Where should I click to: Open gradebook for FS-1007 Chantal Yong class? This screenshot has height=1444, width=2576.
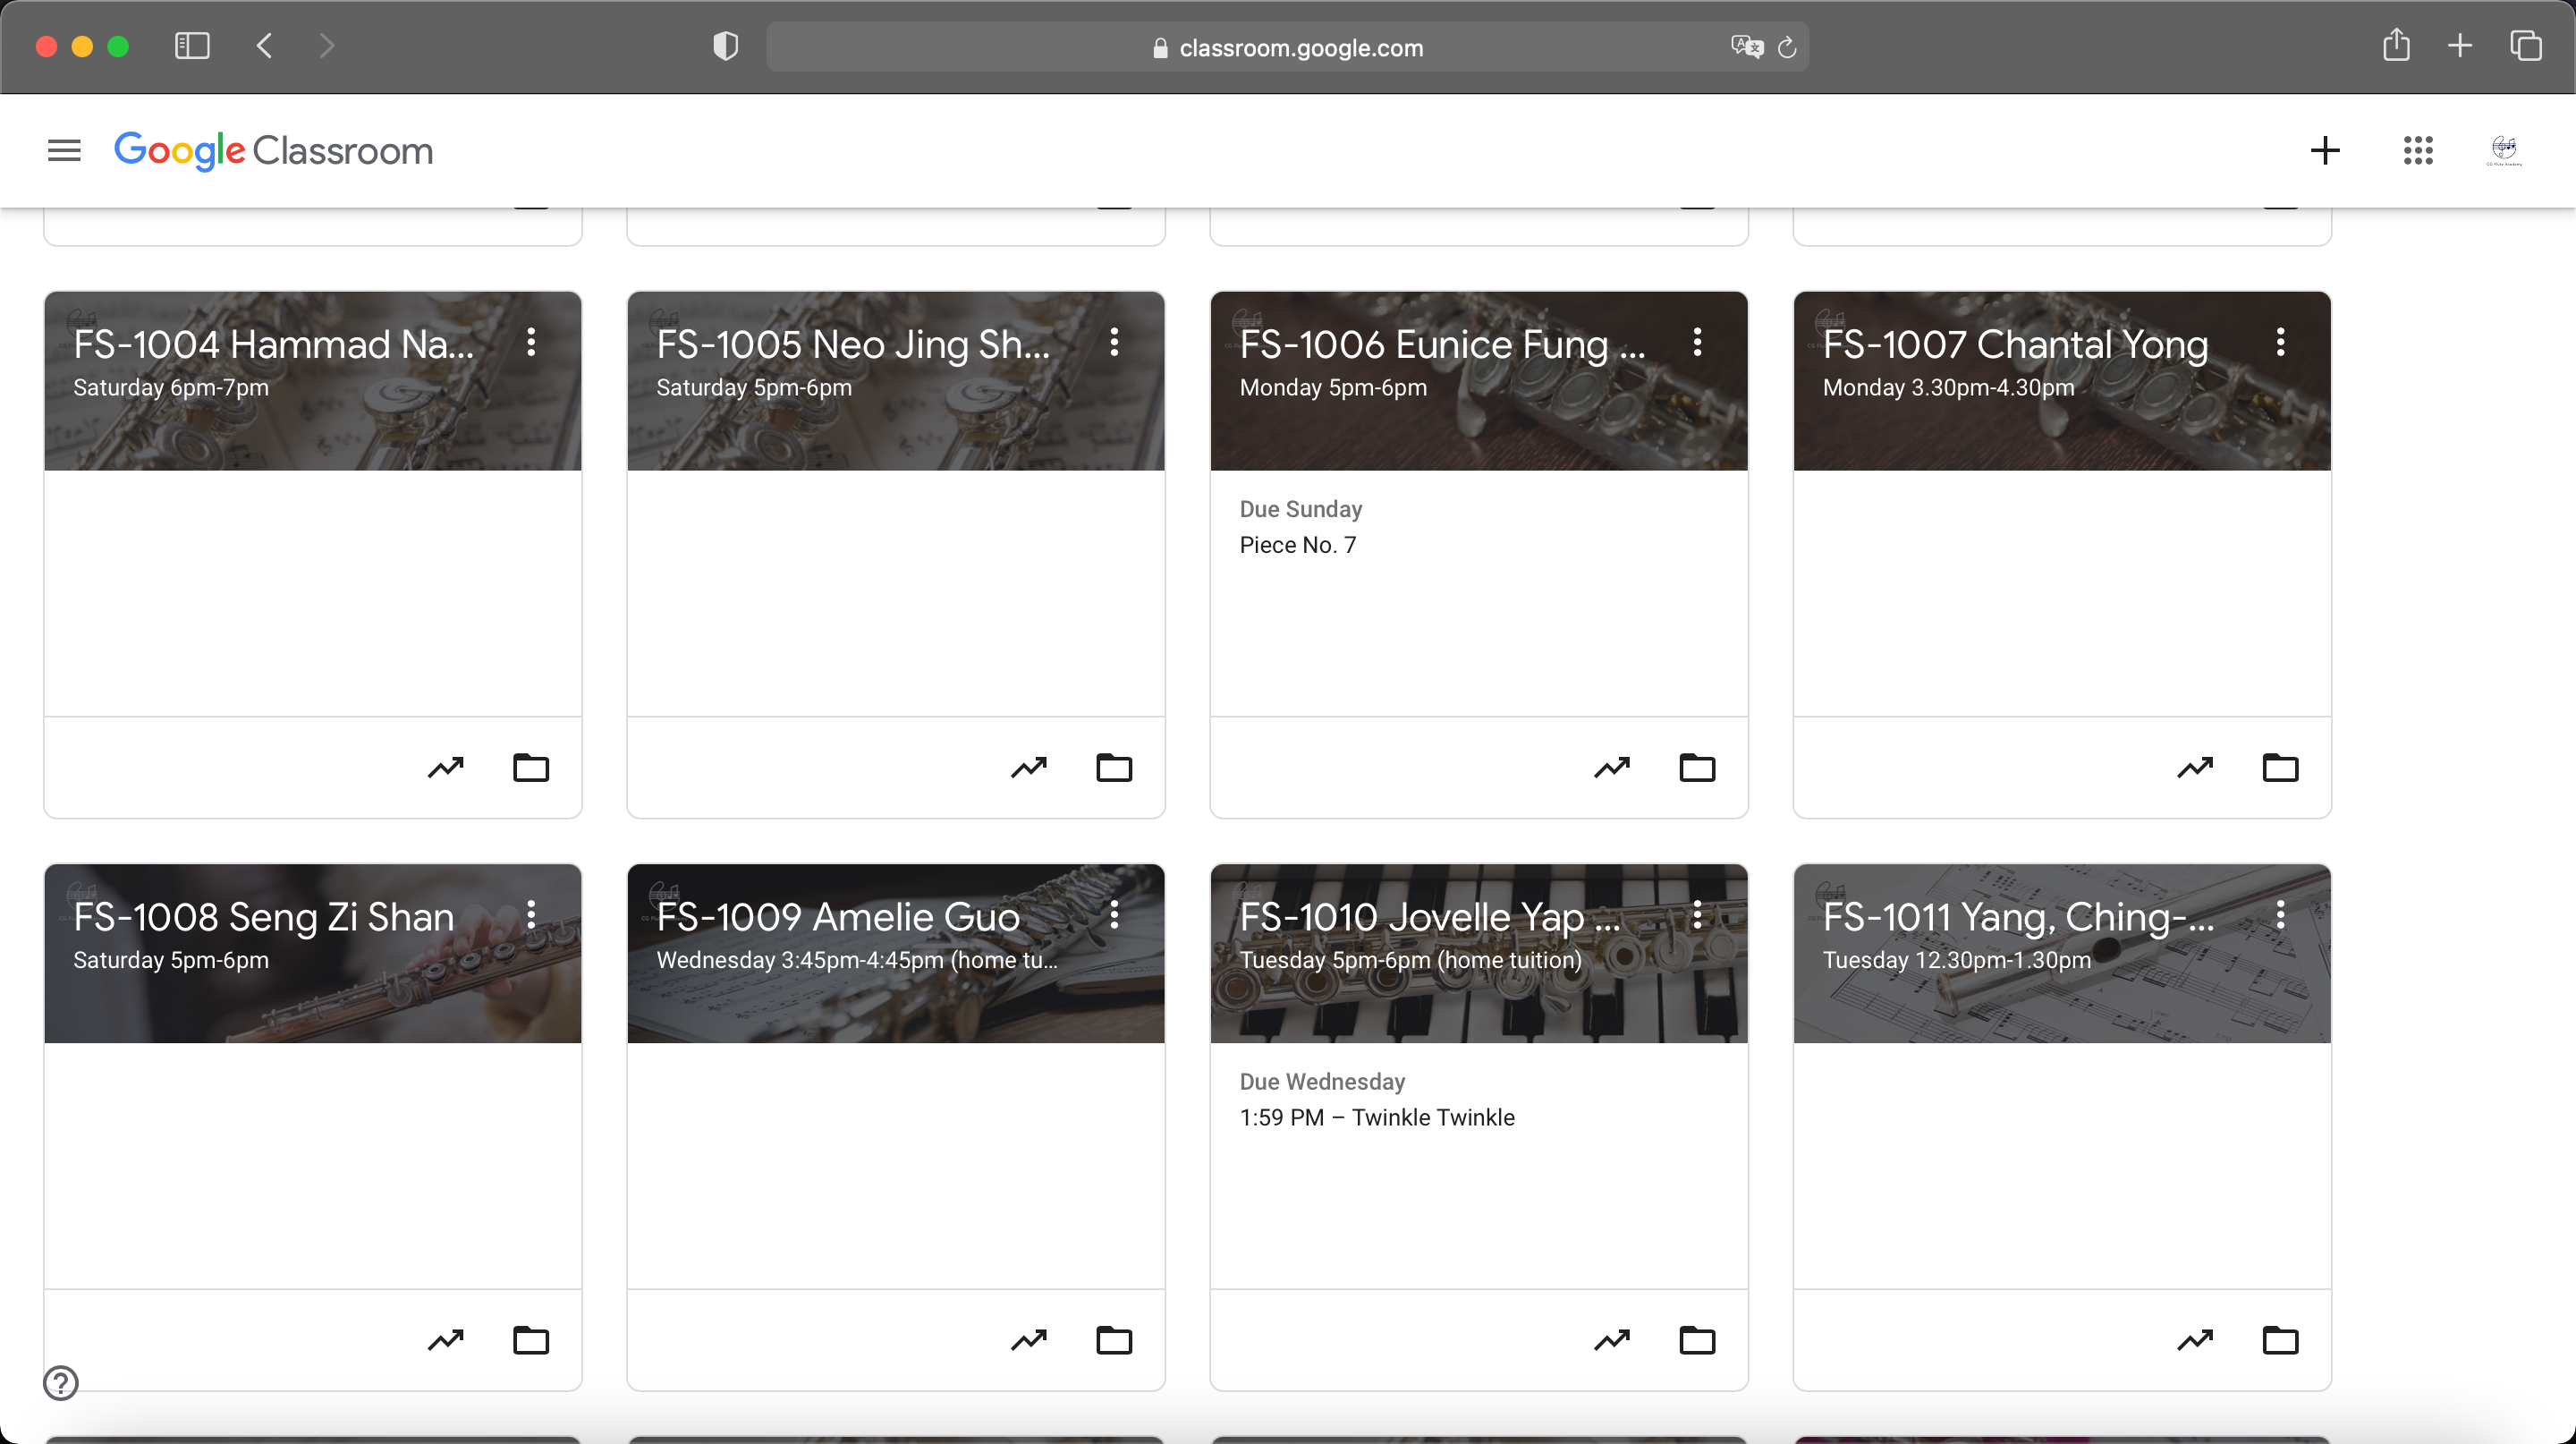pos(2195,768)
